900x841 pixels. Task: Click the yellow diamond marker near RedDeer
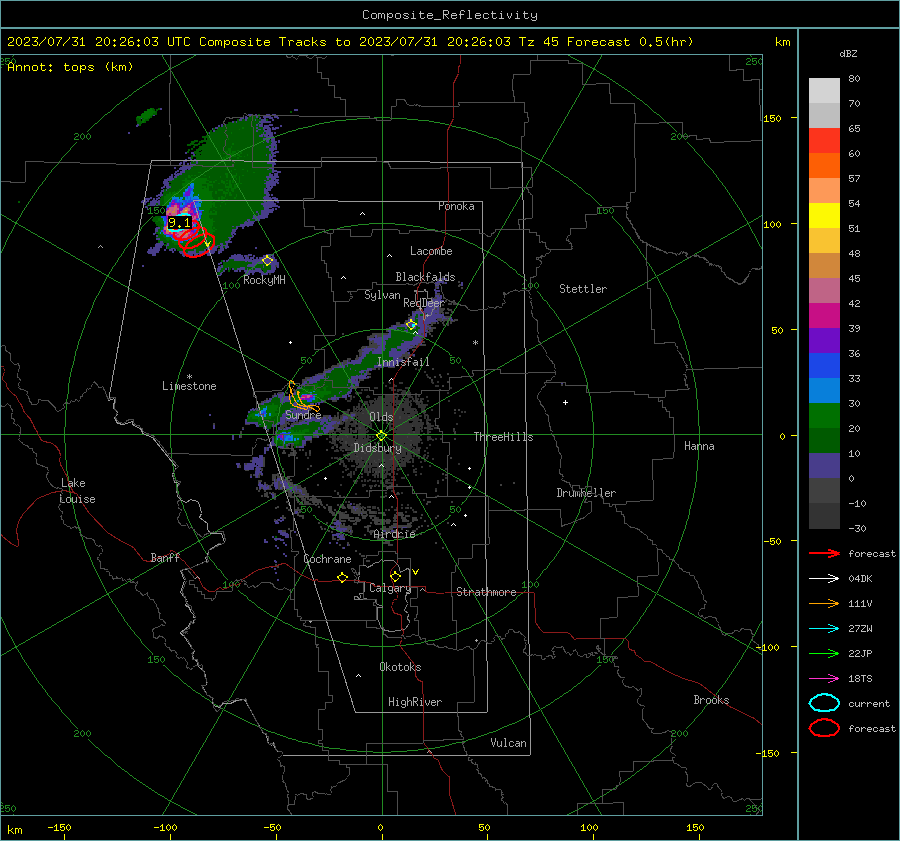tap(411, 325)
